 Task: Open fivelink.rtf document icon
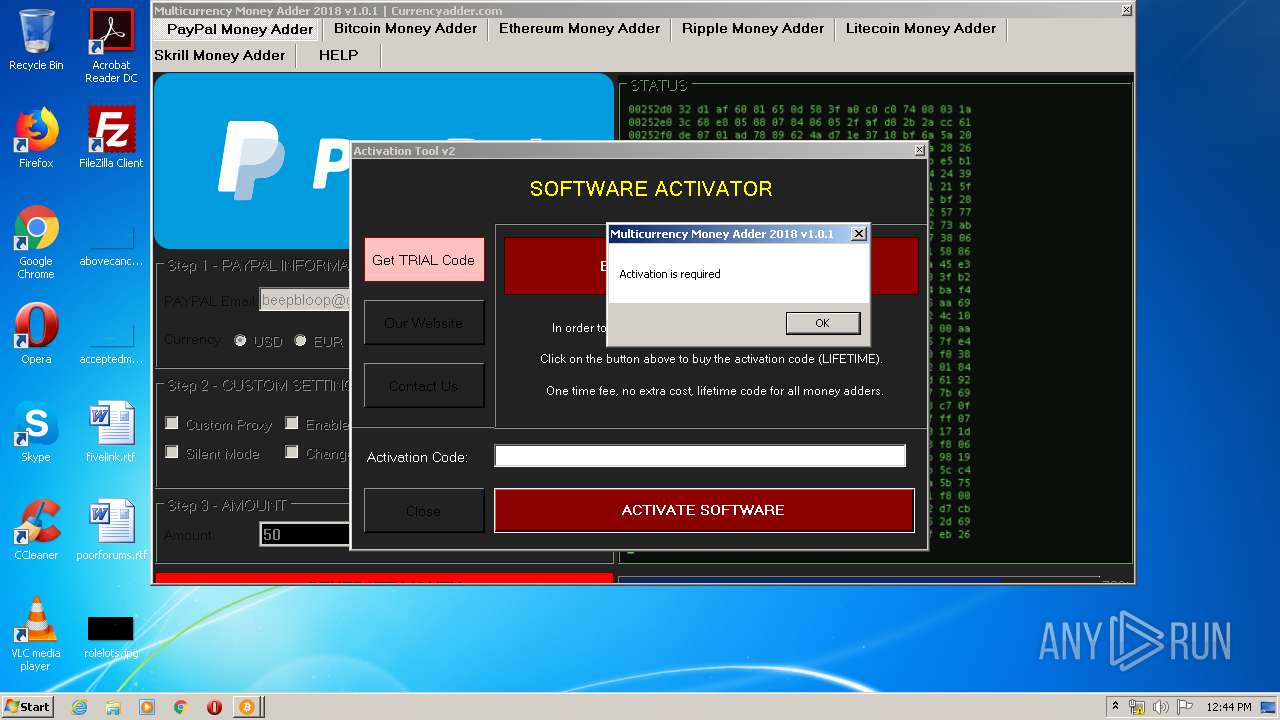[x=111, y=432]
